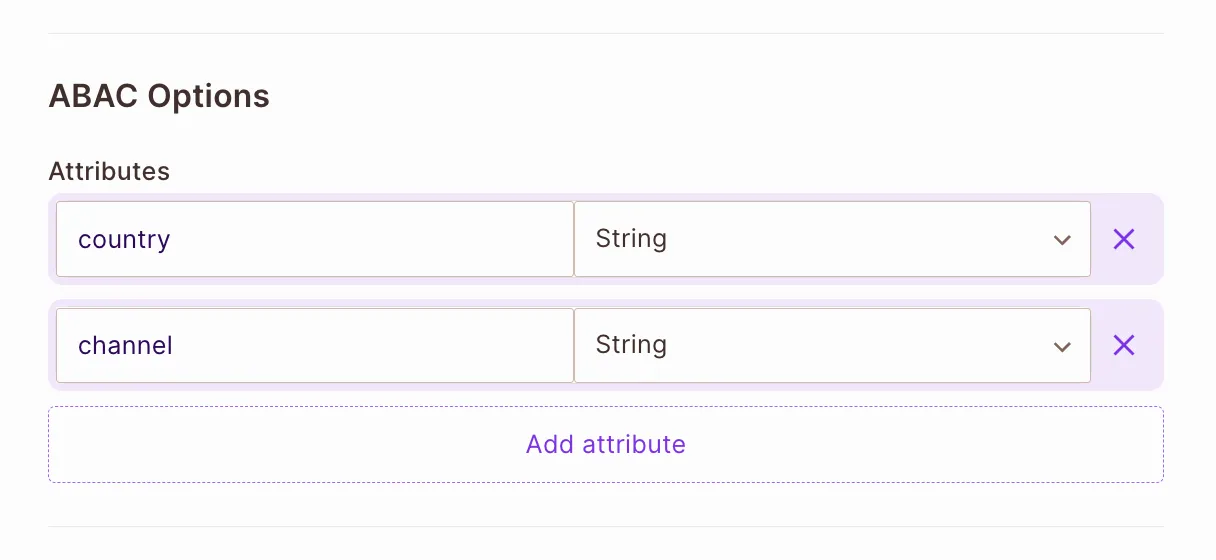Click the chevron arrow in channel row

[1062, 346]
